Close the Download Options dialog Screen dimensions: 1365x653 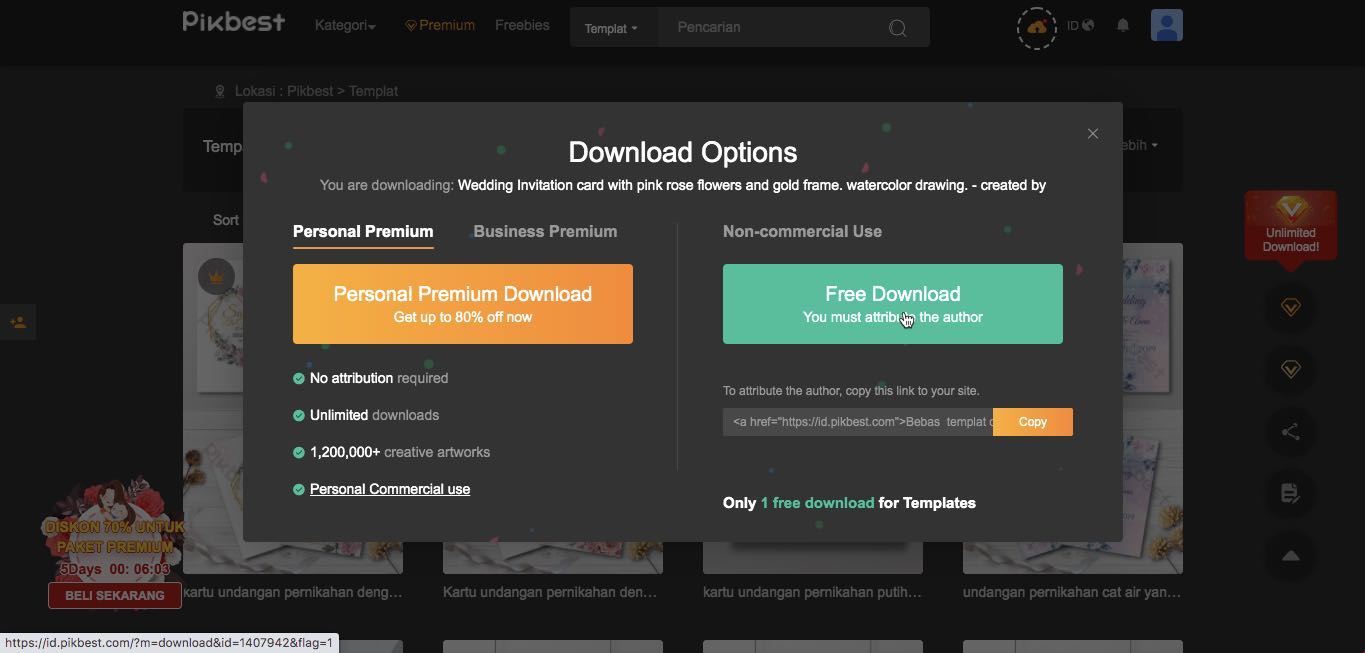pos(1093,133)
